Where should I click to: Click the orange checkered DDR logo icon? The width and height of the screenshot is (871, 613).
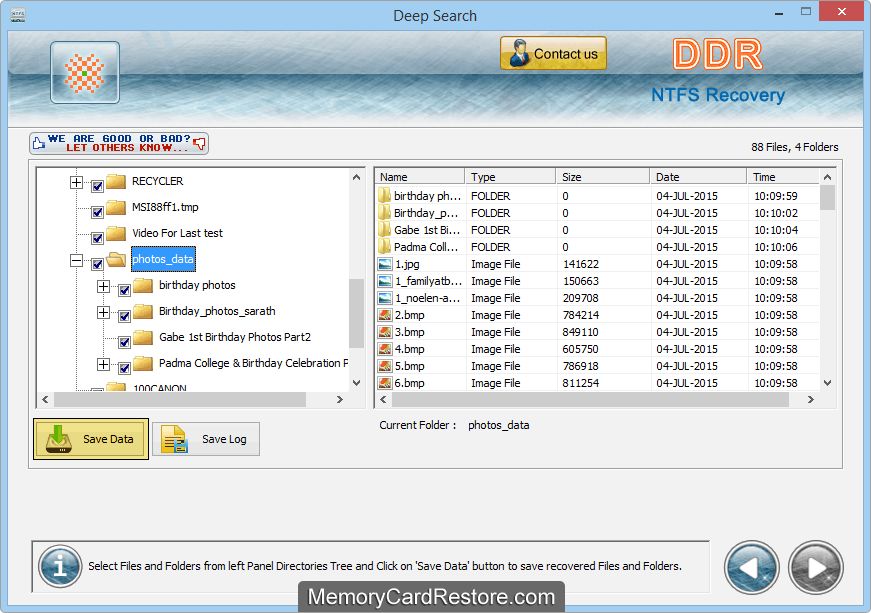84,72
